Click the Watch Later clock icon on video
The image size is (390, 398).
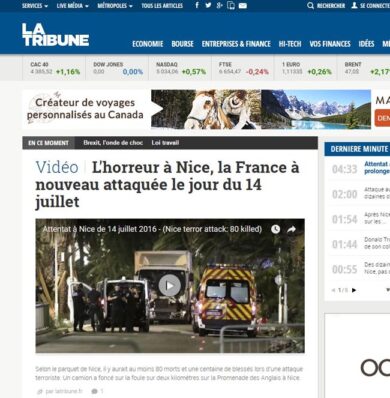(275, 229)
